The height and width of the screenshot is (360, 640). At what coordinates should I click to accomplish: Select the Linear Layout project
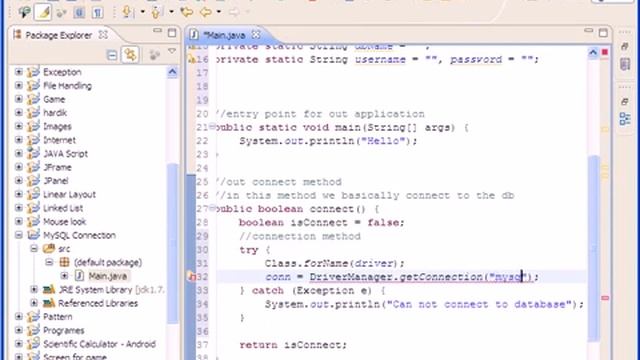(x=69, y=195)
